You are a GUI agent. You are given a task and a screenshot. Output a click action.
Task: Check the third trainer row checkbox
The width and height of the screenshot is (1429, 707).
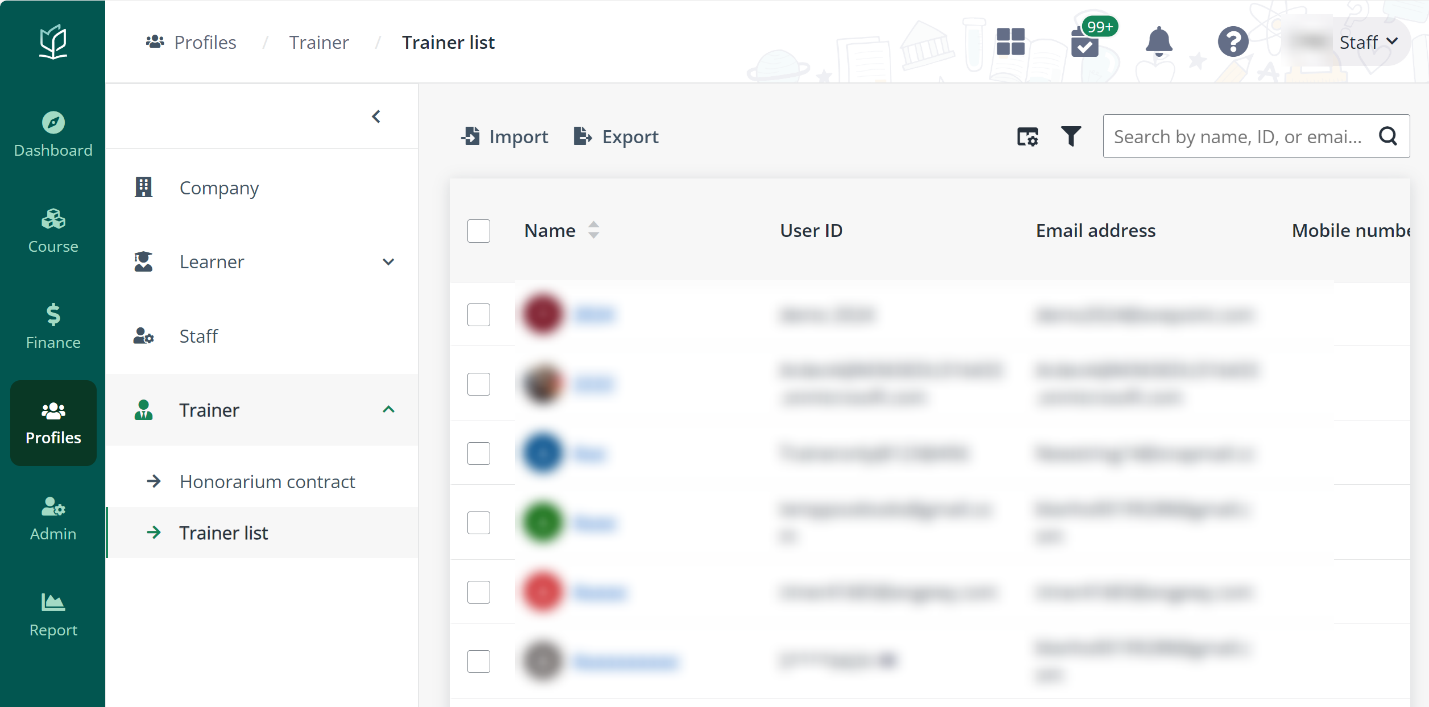point(479,453)
